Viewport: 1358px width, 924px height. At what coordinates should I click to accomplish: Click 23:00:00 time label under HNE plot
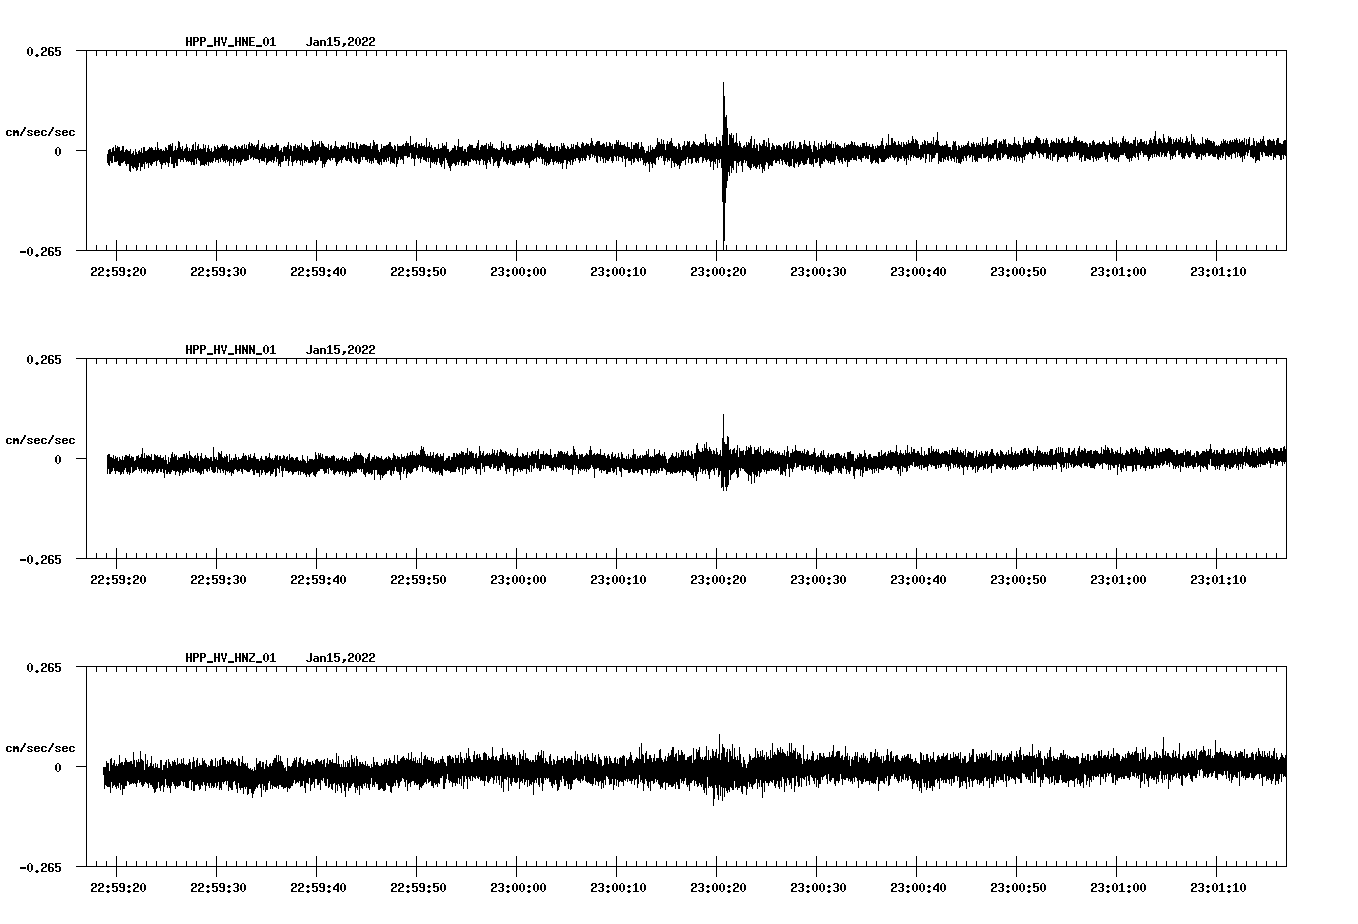coord(518,272)
